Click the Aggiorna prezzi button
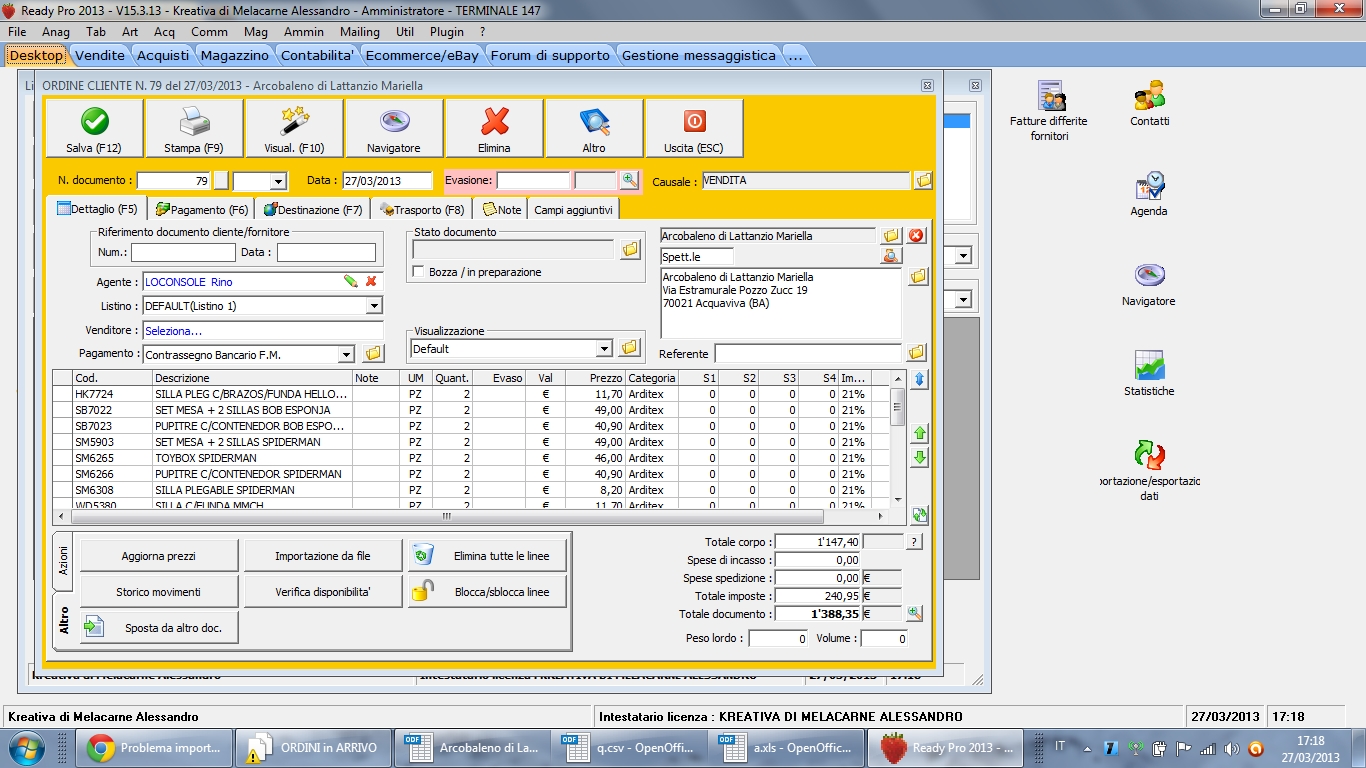This screenshot has height=768, width=1366. 159,556
